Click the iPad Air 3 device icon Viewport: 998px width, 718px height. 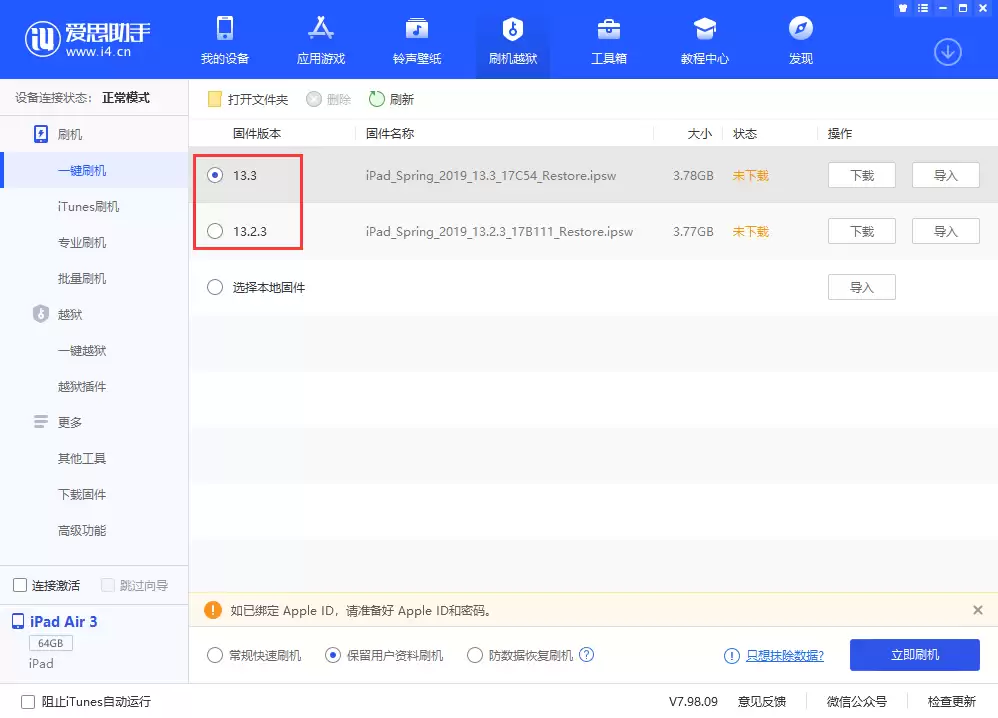pyautogui.click(x=18, y=621)
